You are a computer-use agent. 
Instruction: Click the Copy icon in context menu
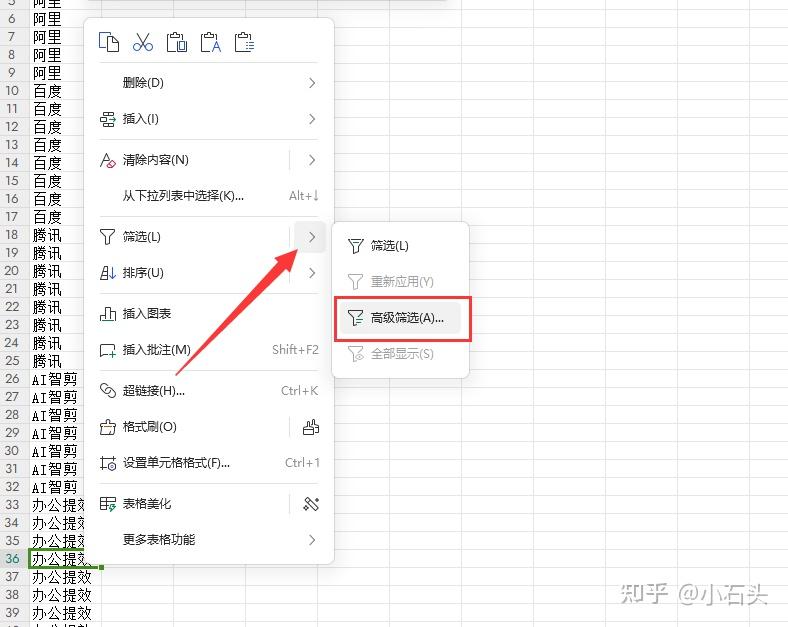(x=109, y=42)
